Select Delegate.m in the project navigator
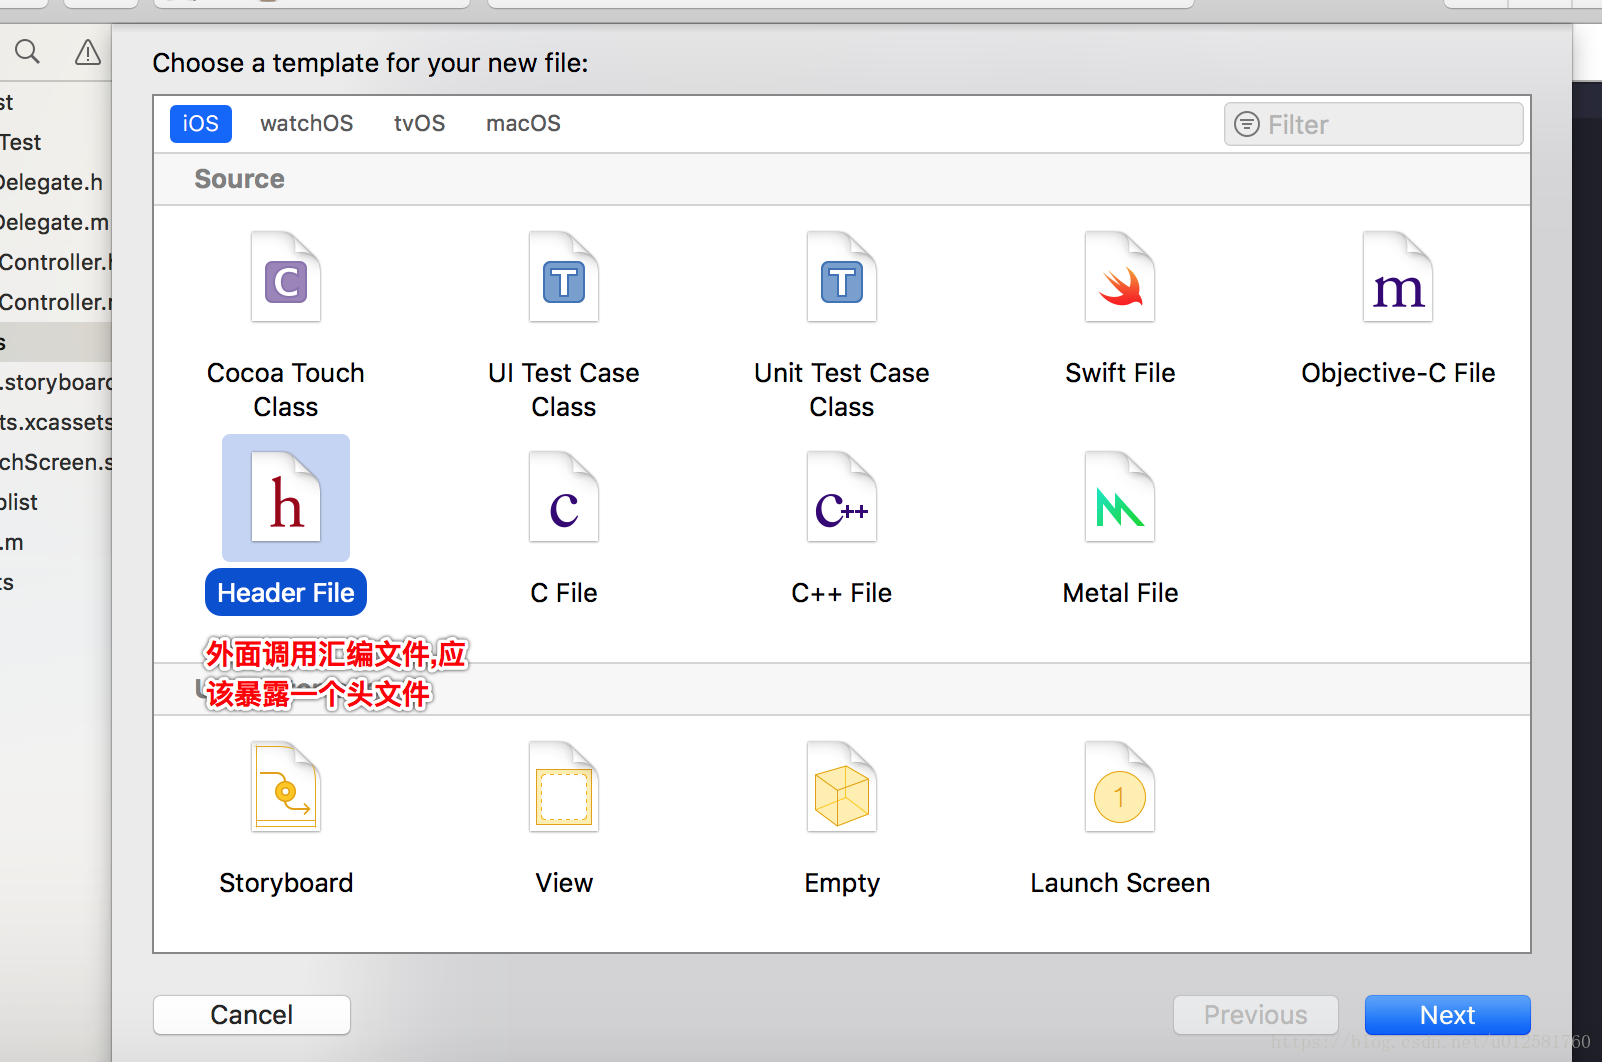The image size is (1602, 1062). pyautogui.click(x=55, y=222)
